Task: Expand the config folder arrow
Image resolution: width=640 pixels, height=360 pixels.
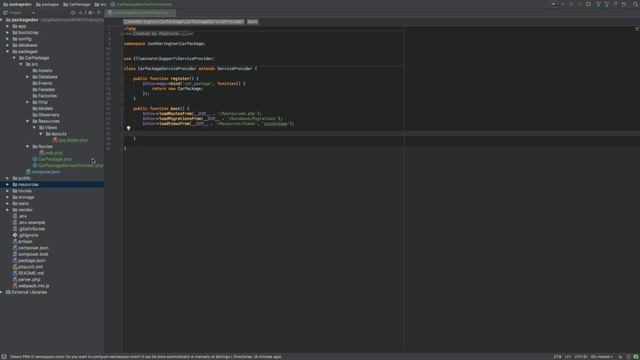Action: tap(7, 39)
